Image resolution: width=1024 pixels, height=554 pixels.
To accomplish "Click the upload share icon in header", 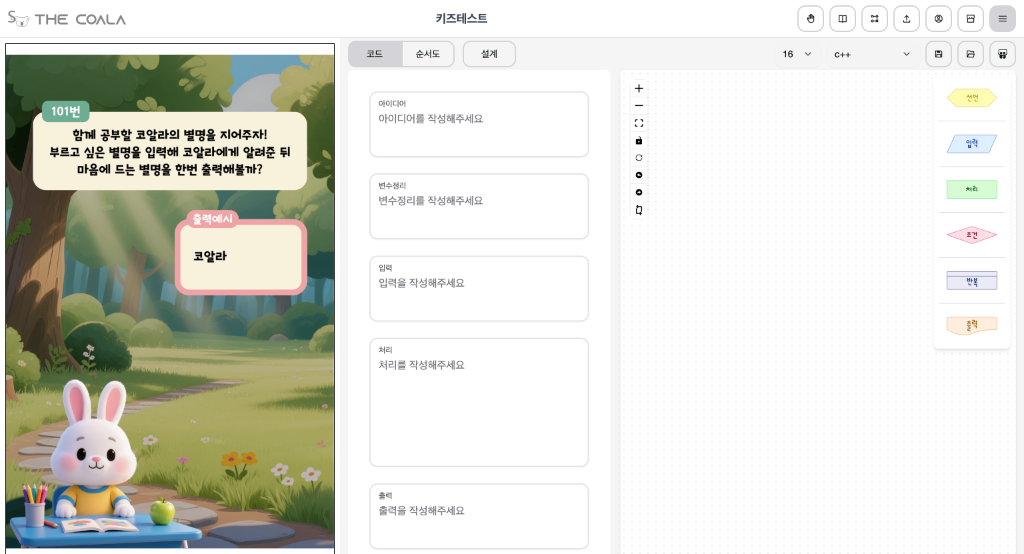I will tap(906, 19).
